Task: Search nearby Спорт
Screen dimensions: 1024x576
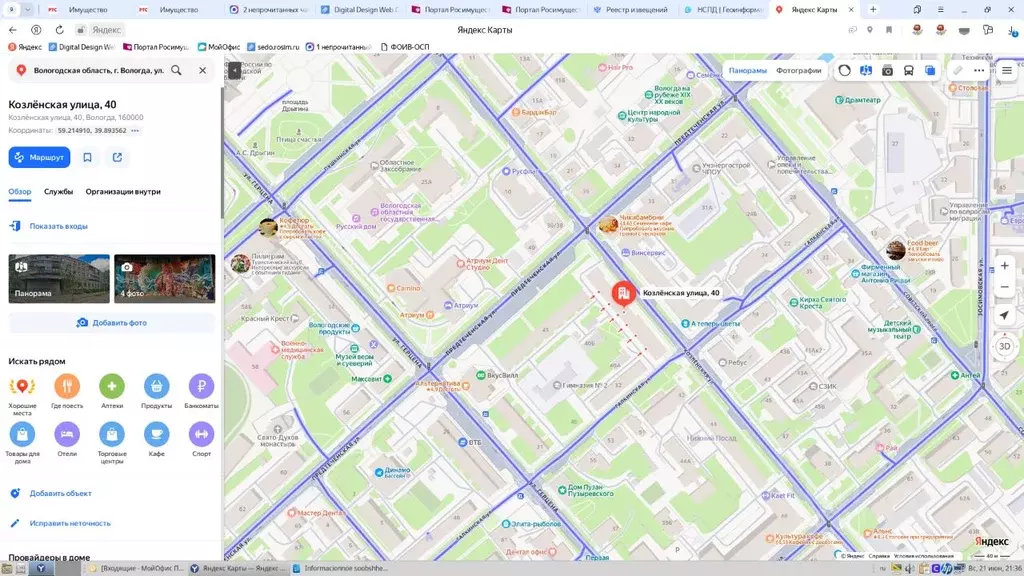Action: [201, 440]
